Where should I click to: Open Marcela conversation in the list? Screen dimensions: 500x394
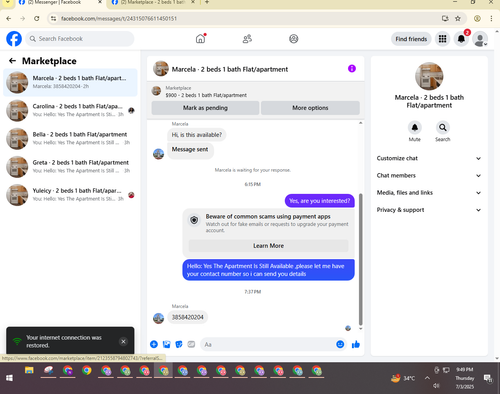click(x=70, y=82)
